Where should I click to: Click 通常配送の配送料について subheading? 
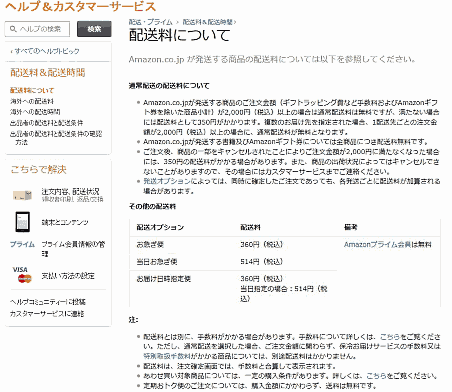169,86
